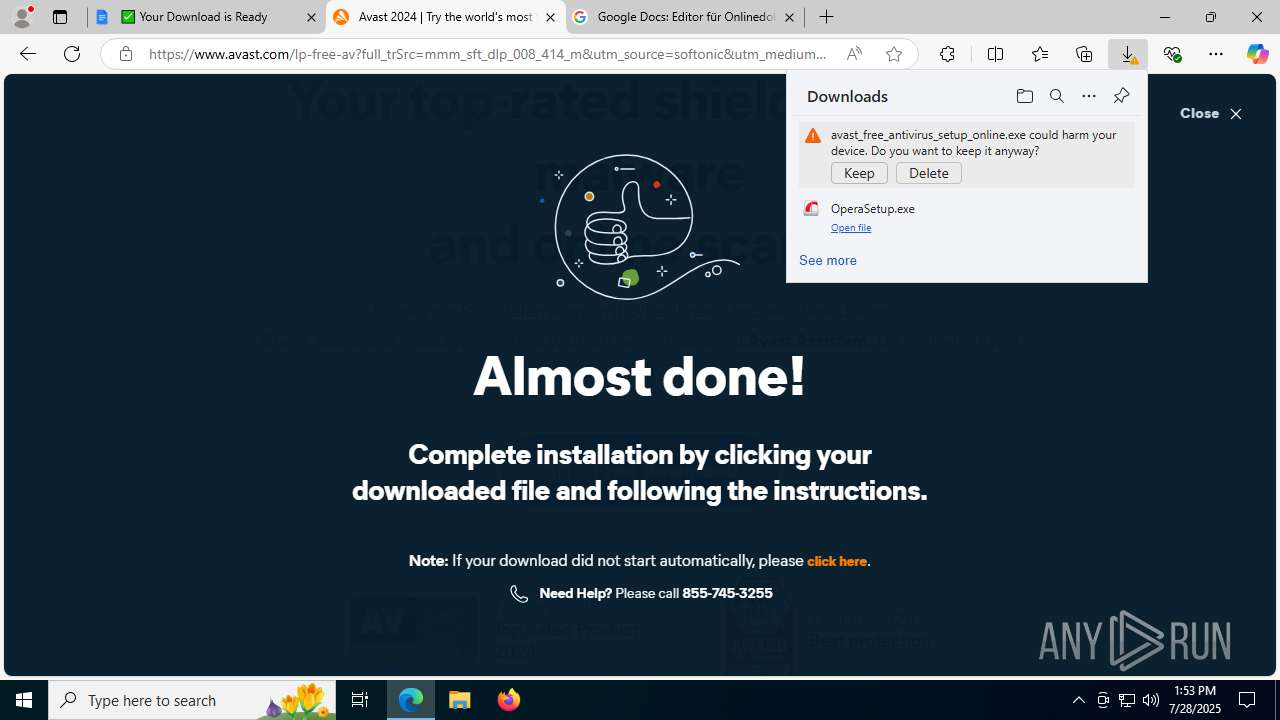
Task: Refresh the current page
Action: coord(72,54)
